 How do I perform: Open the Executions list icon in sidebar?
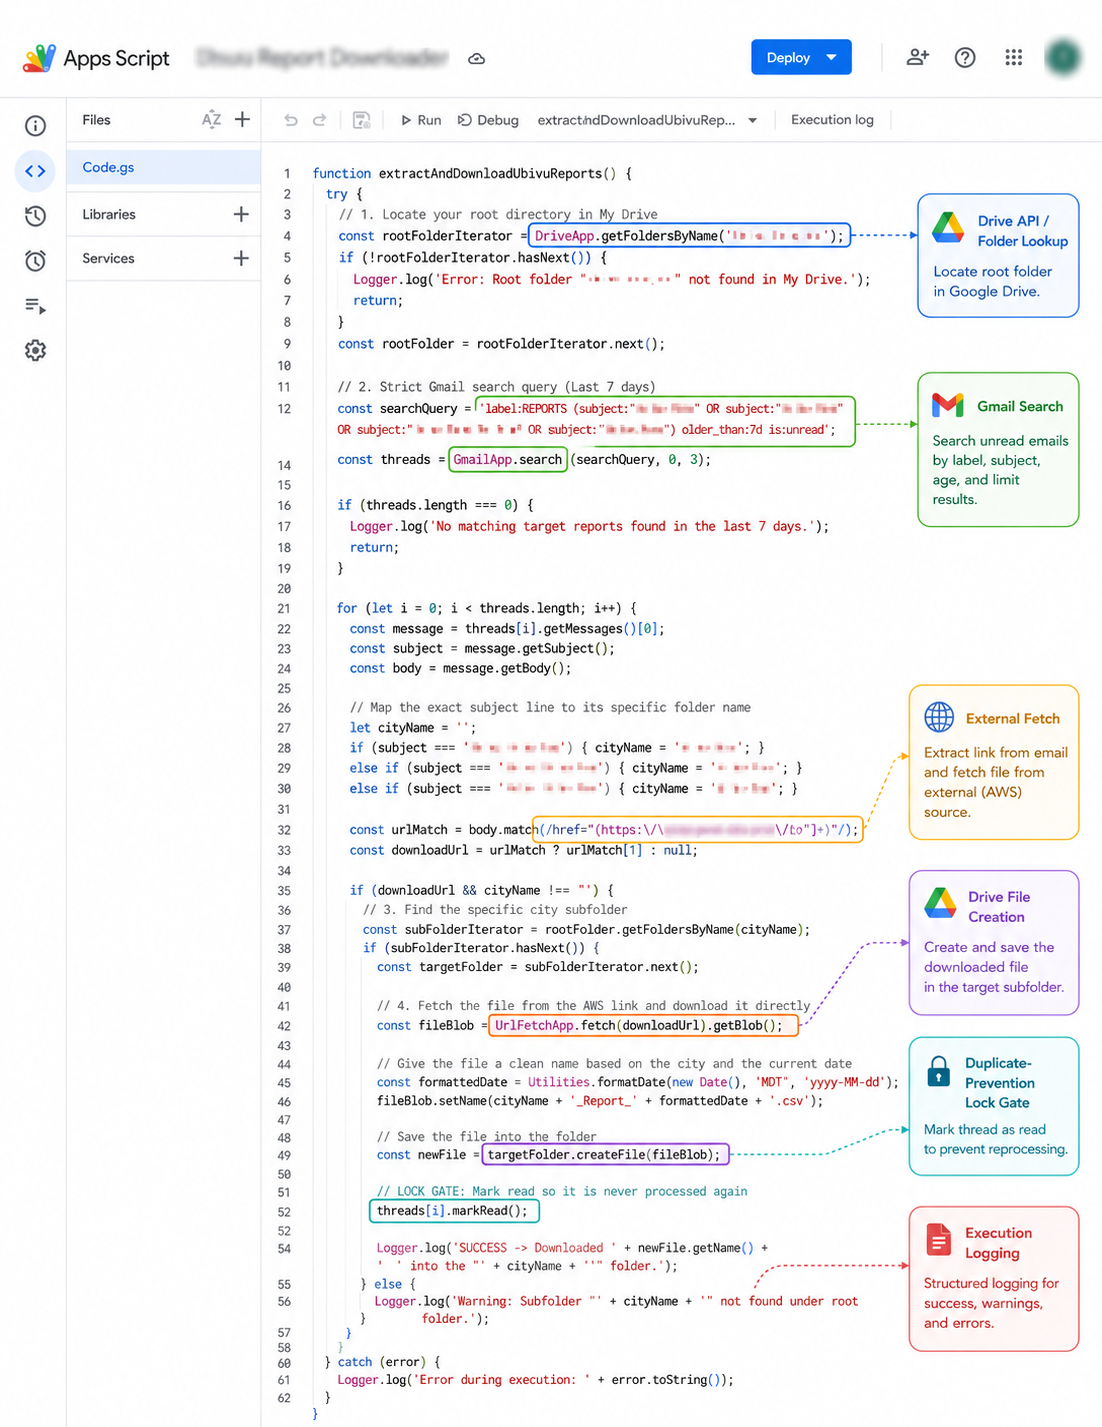click(x=35, y=306)
